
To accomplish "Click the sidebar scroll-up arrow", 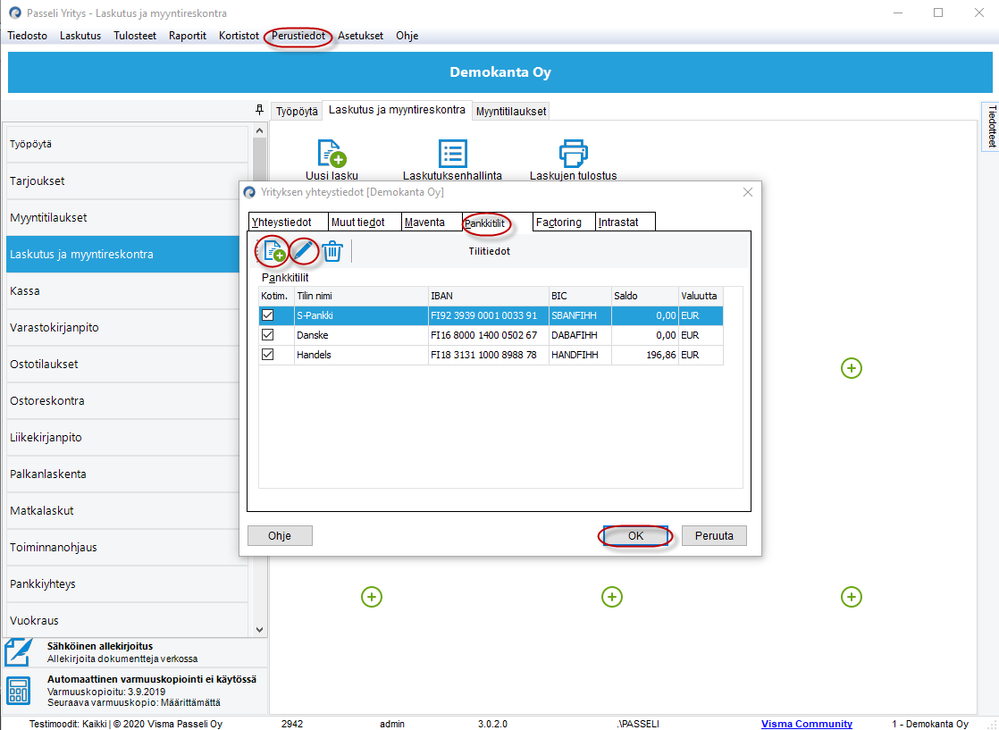I will (x=259, y=131).
